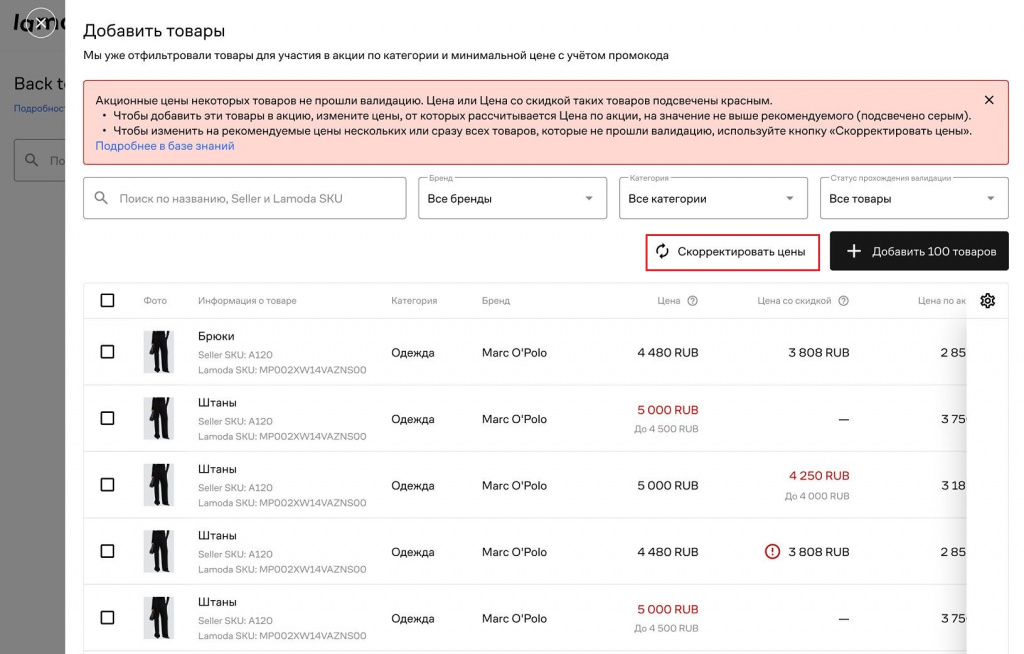
Task: Check the checkbox for the Брюки row
Action: (108, 352)
